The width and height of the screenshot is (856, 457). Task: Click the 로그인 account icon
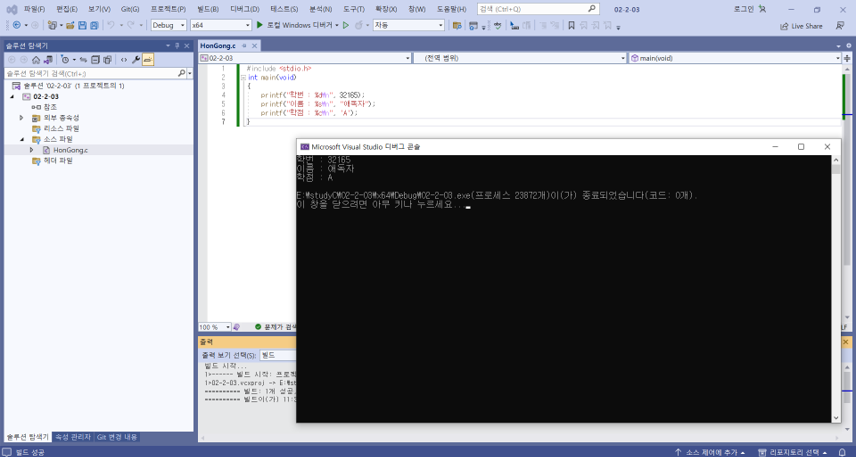(x=762, y=9)
